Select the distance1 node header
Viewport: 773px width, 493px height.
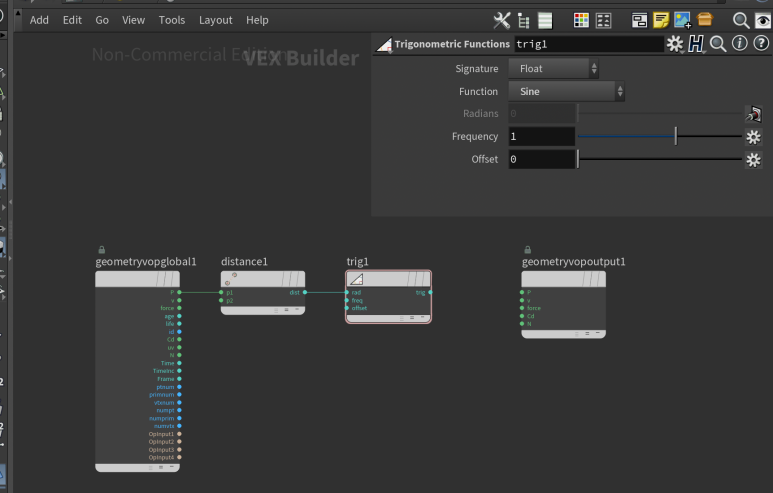263,279
